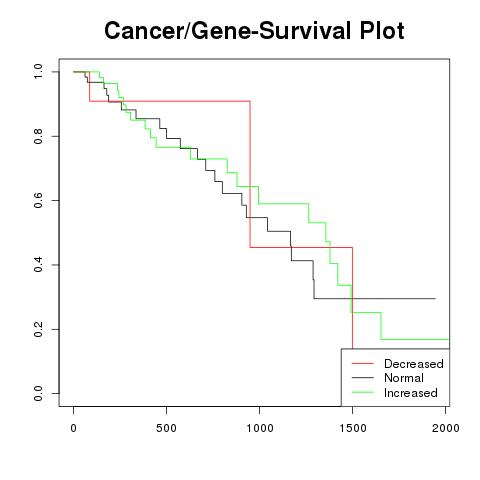
Task: Select the Normal legend label
Action: [x=404, y=378]
